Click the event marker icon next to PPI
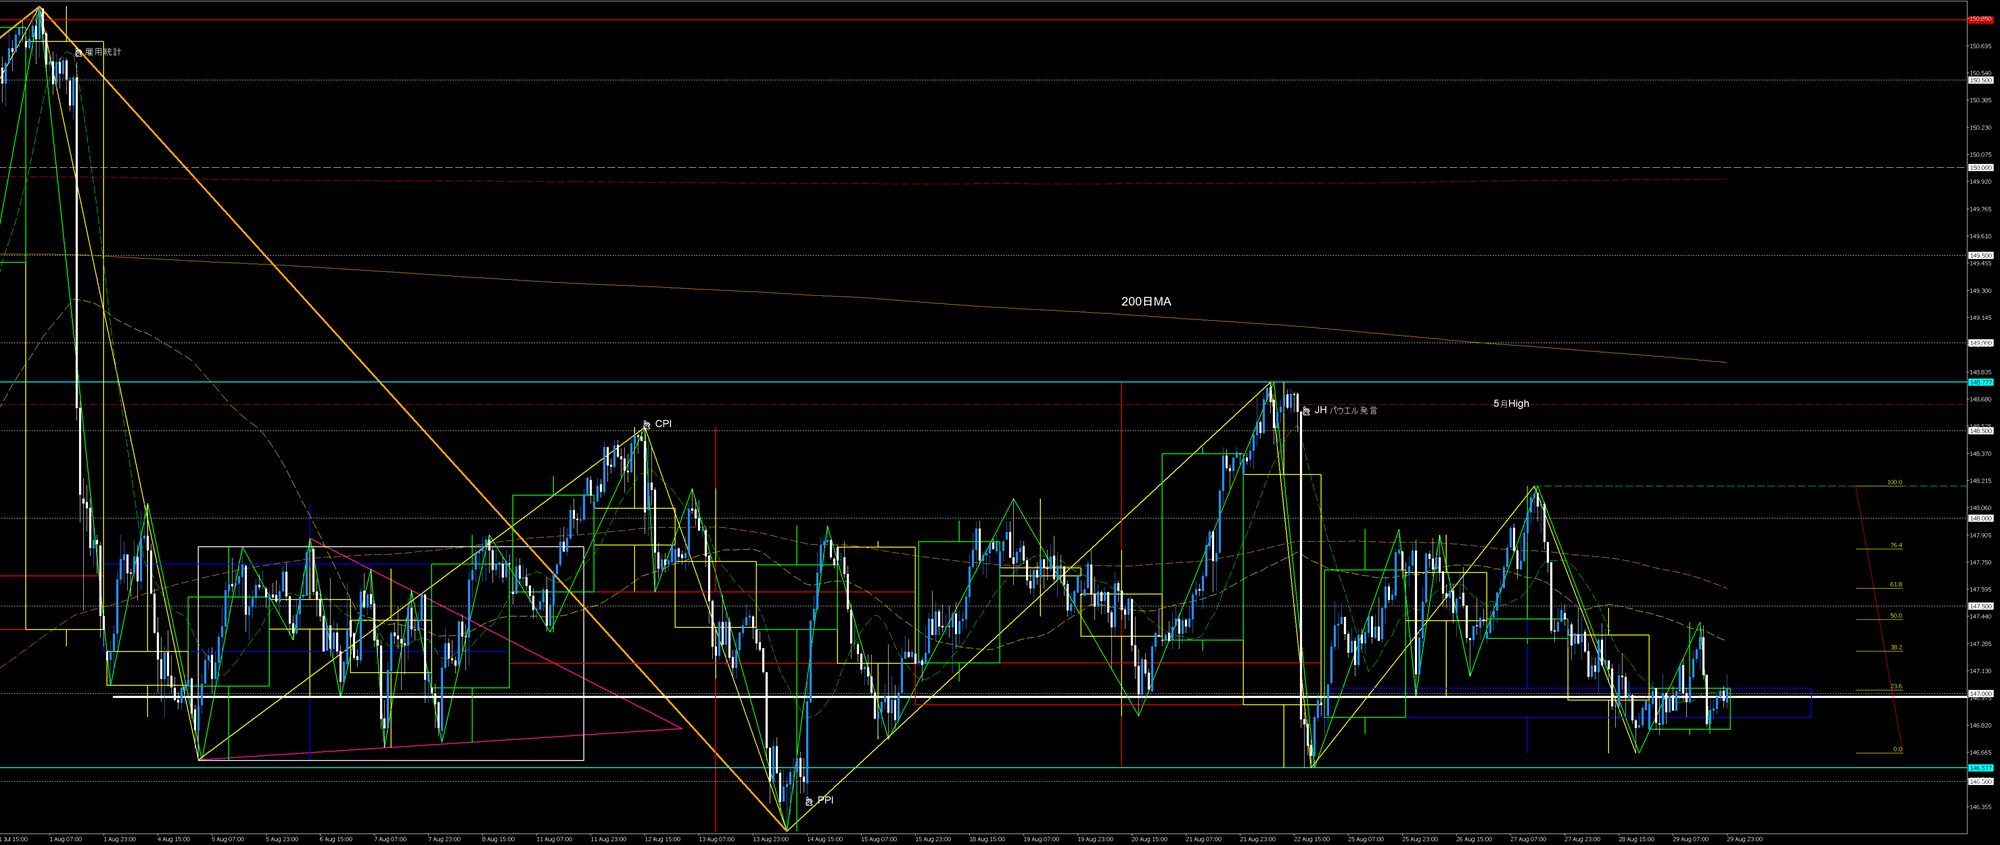The height and width of the screenshot is (845, 2000). pyautogui.click(x=809, y=801)
